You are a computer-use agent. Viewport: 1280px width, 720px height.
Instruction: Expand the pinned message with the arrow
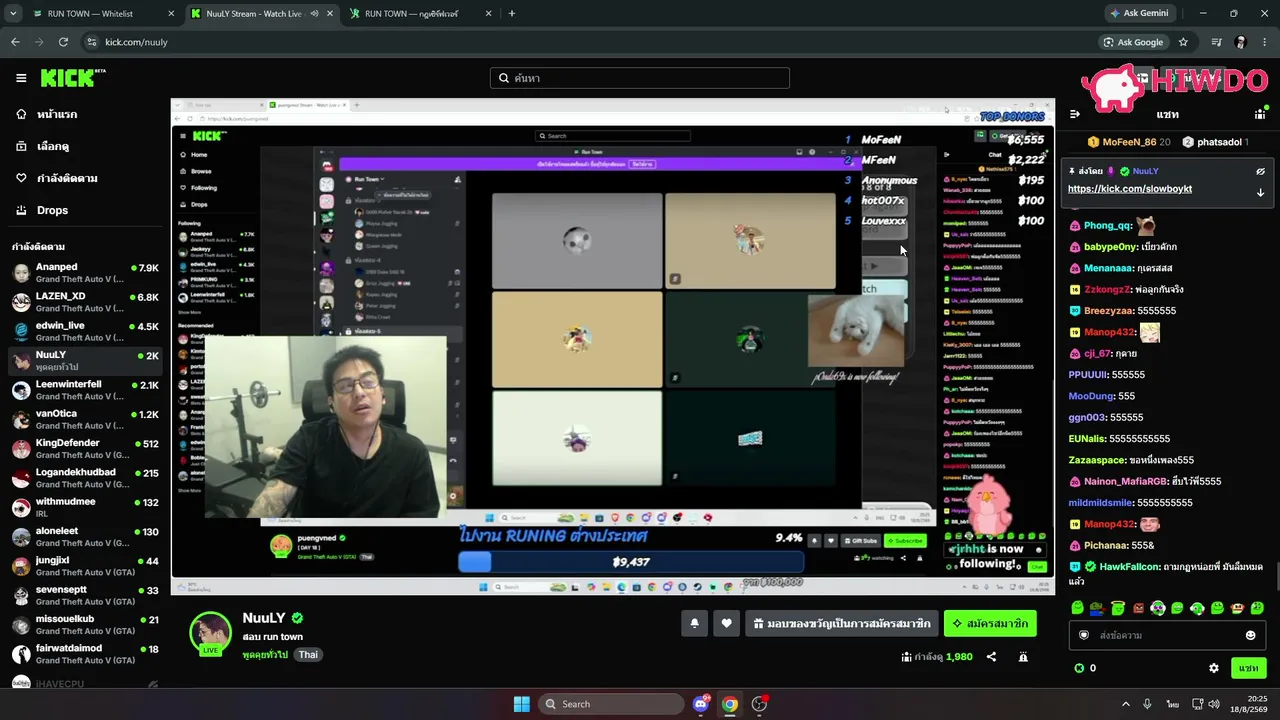coord(1260,192)
